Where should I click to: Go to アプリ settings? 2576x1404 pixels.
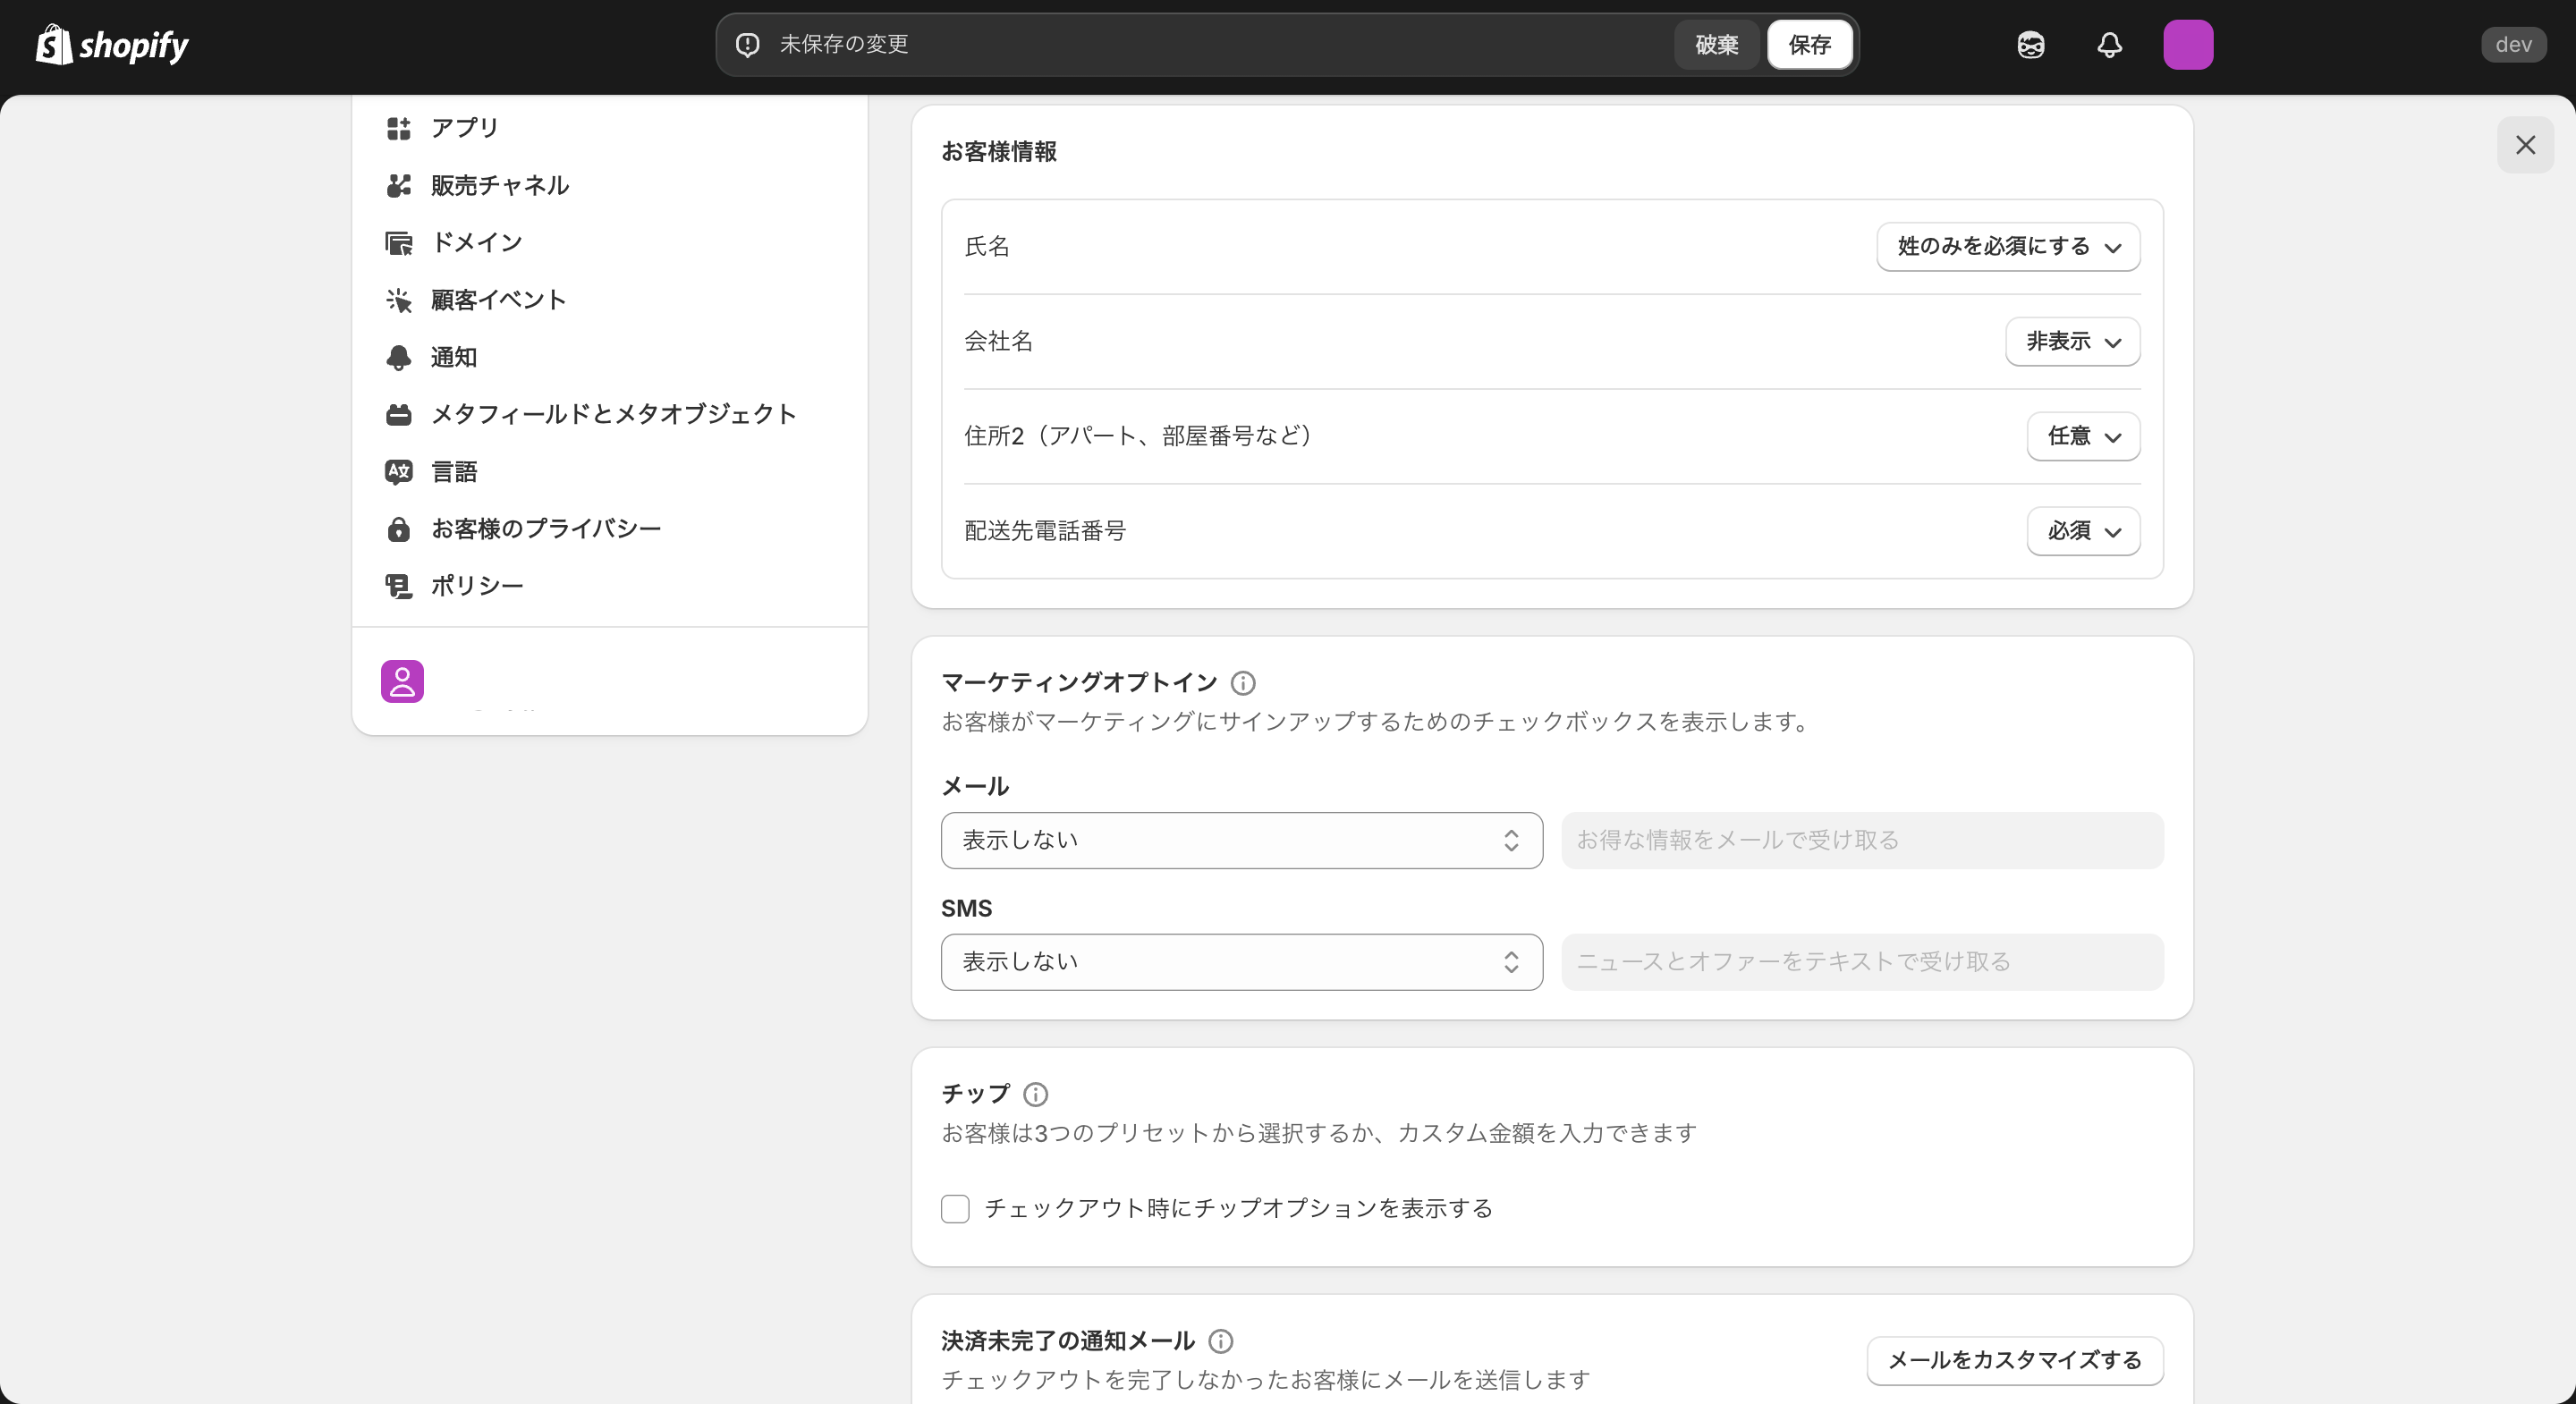click(x=464, y=128)
